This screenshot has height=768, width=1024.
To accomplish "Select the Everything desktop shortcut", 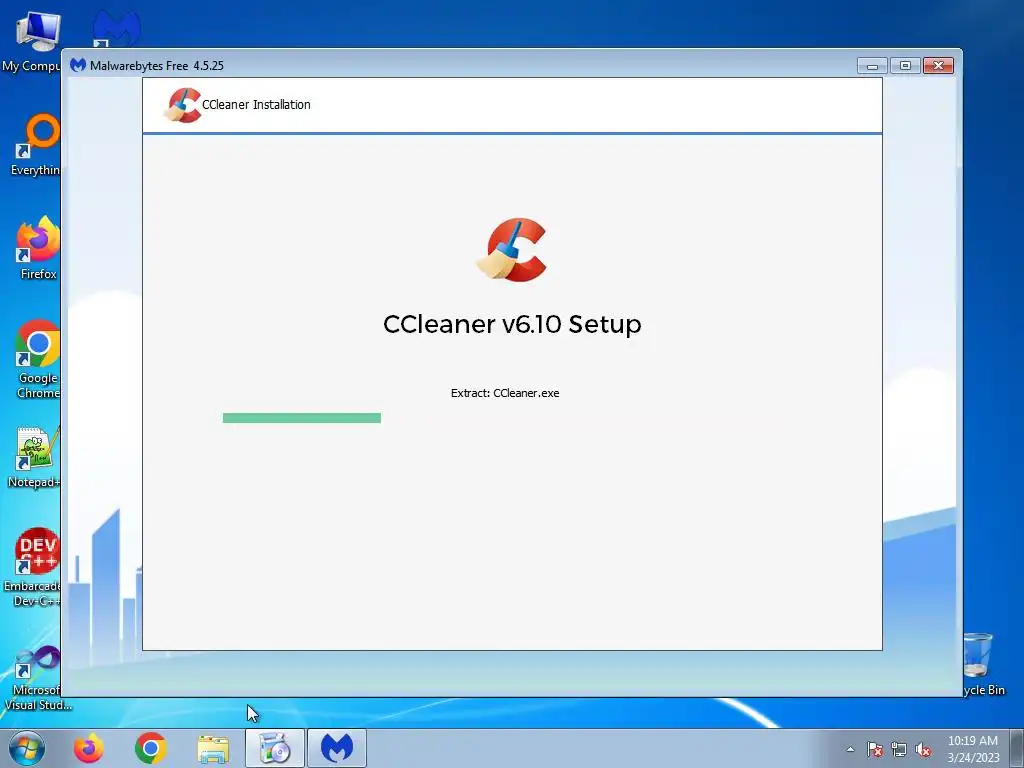I will (x=35, y=146).
